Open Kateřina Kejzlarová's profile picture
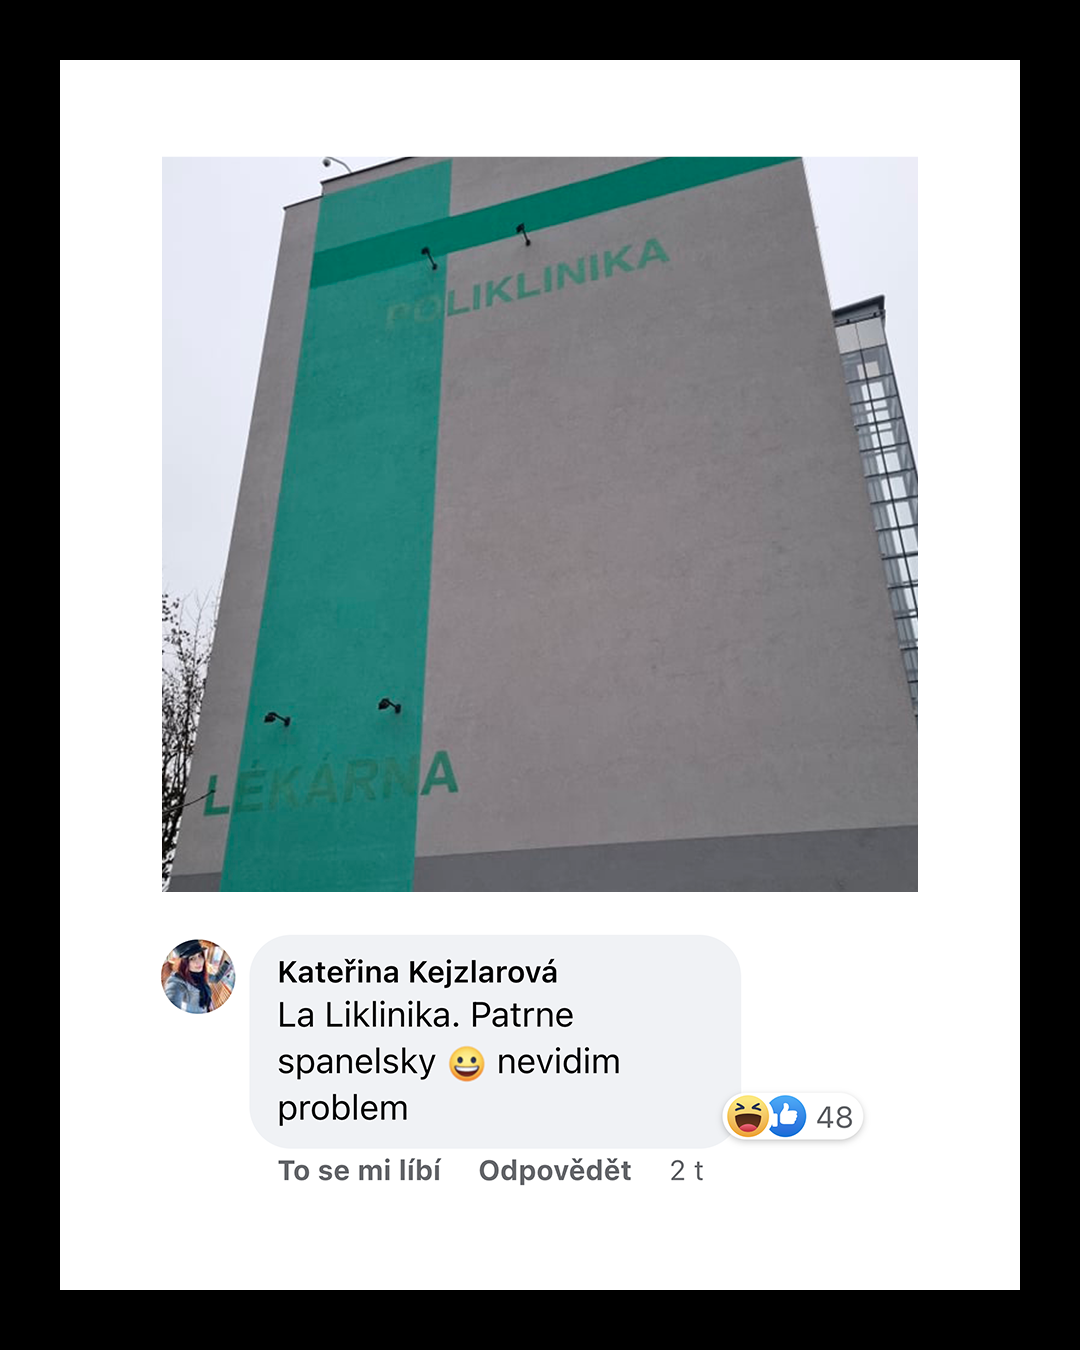The width and height of the screenshot is (1080, 1350). point(198,976)
